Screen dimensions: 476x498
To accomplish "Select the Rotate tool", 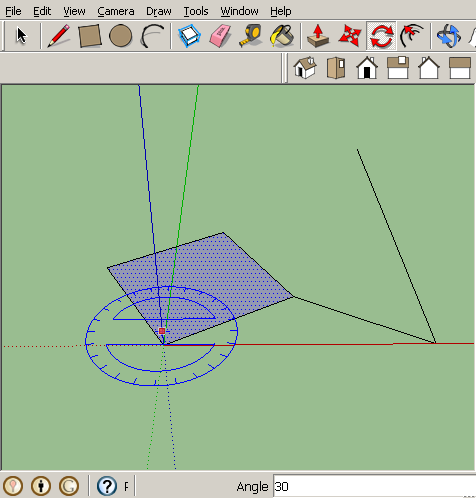I will coord(381,36).
